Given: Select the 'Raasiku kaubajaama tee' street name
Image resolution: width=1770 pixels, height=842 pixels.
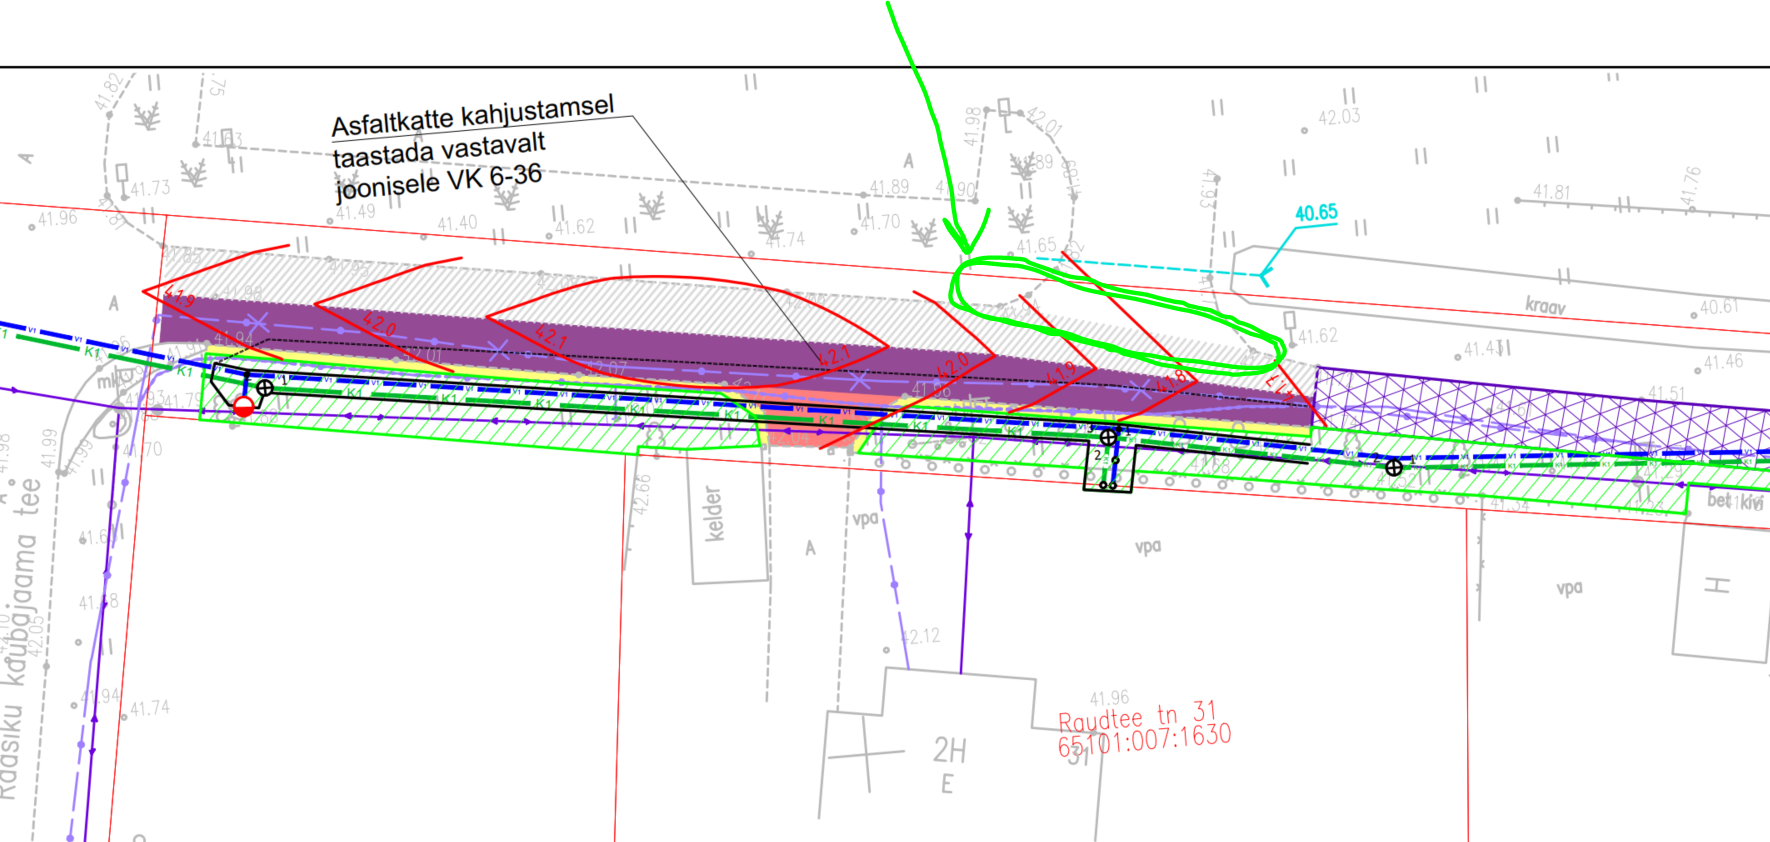Looking at the screenshot, I should pyautogui.click(x=22, y=640).
